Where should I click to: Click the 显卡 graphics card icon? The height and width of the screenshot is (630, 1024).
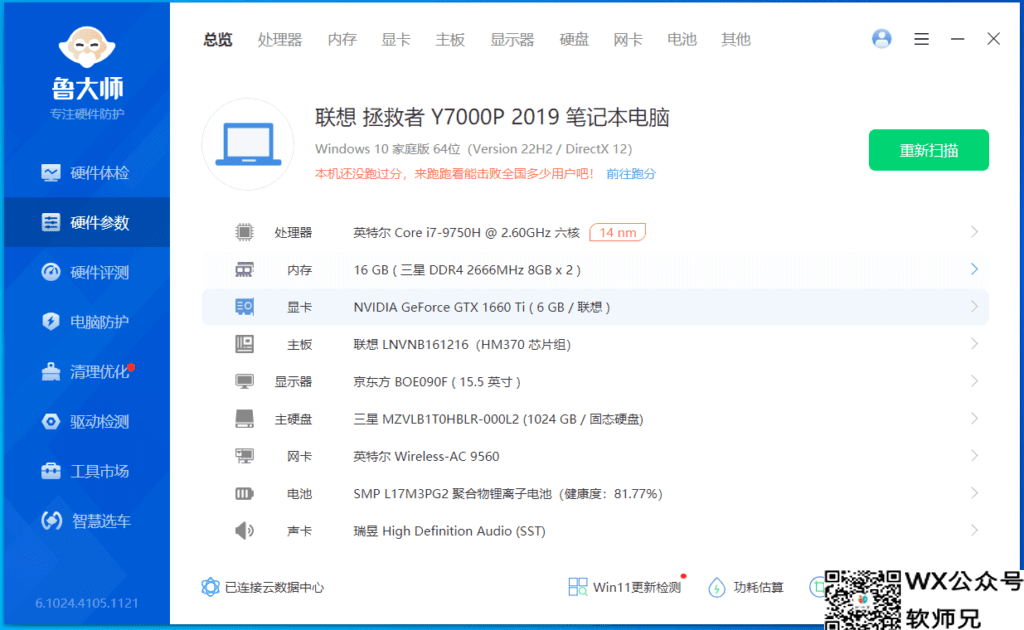[x=244, y=307]
